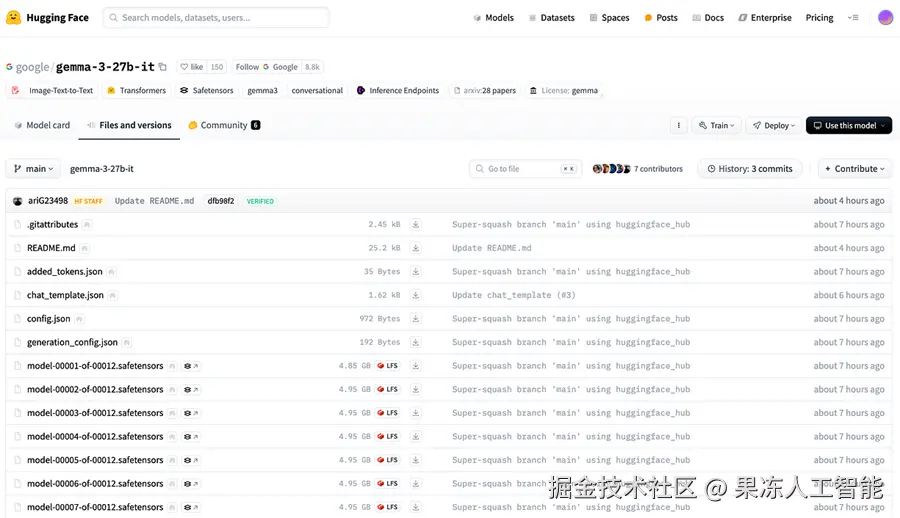Open the config.json file
900x518 pixels.
coord(49,319)
